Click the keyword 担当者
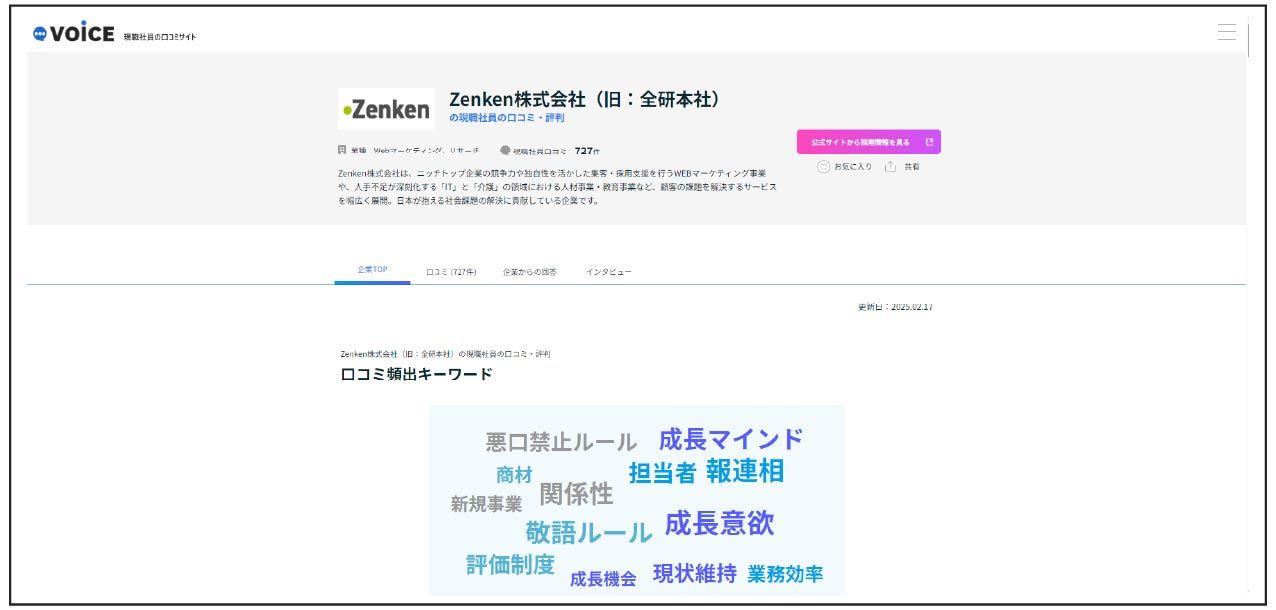 (662, 473)
